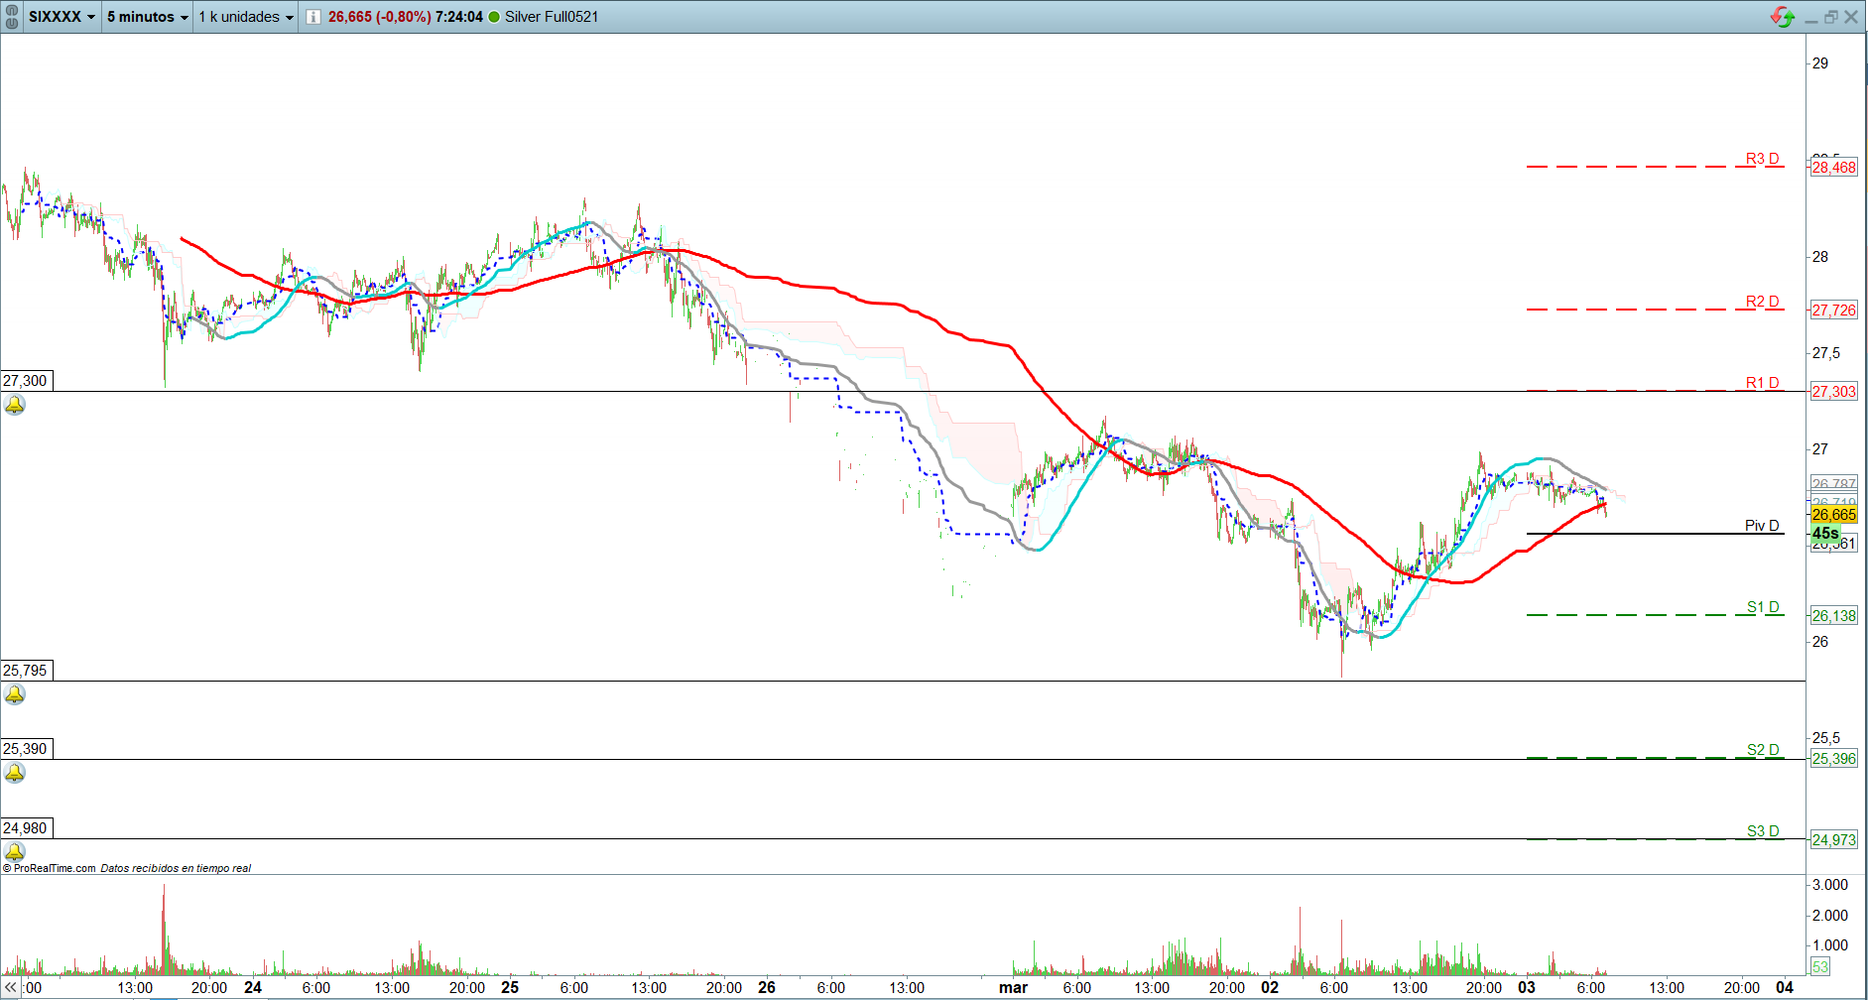This screenshot has height=1000, width=1868.
Task: Click the date label 03 on the time axis
Action: tap(1527, 988)
